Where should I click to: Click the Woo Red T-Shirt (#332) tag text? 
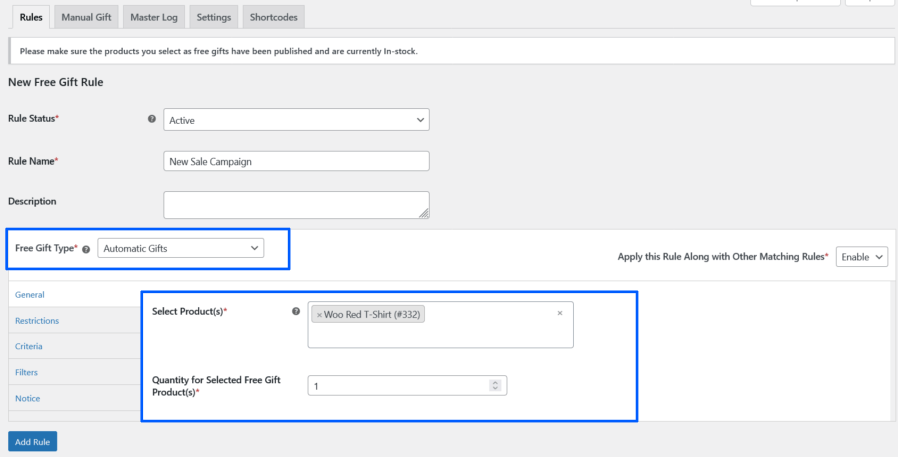tap(374, 315)
